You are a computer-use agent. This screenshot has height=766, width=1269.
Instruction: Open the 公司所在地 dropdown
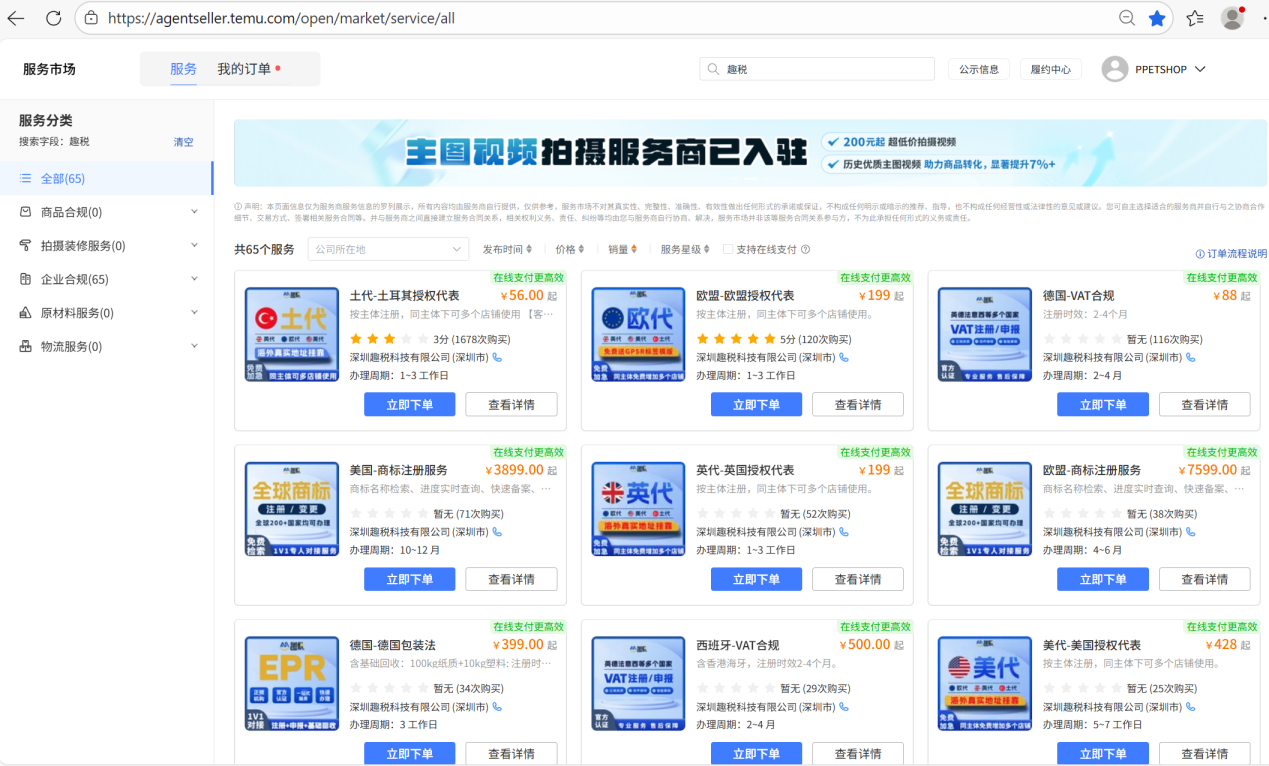click(388, 249)
